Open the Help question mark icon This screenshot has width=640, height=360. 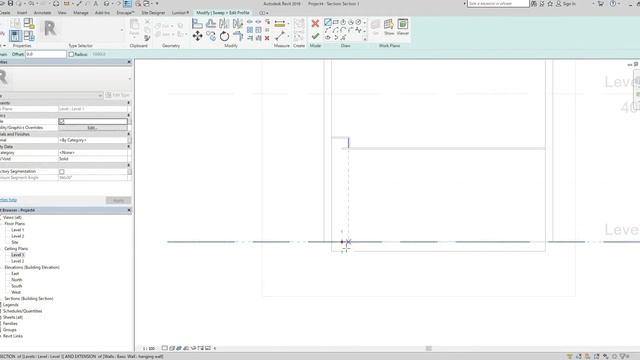613,4
